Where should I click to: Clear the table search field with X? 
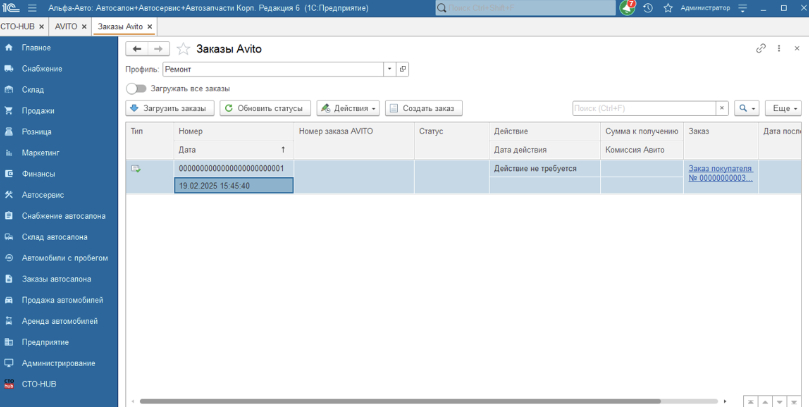tap(722, 108)
